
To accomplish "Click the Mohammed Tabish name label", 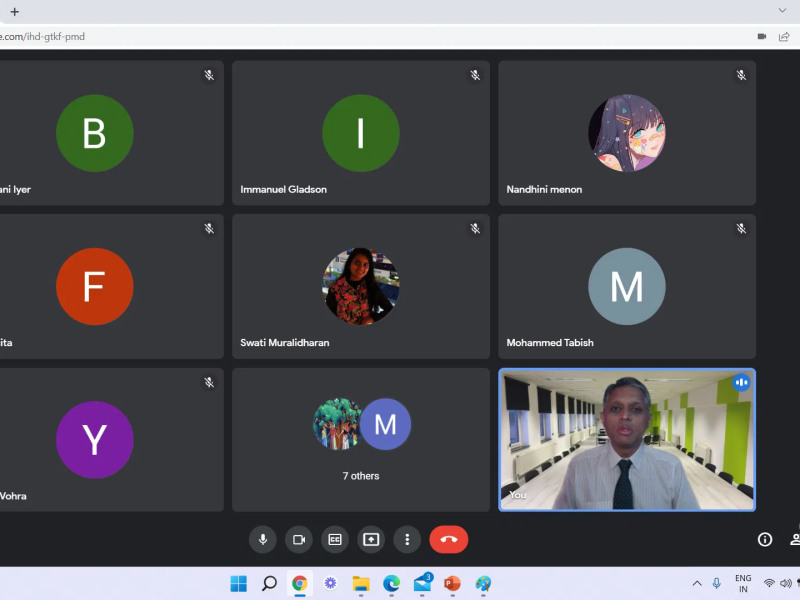I will tap(550, 342).
